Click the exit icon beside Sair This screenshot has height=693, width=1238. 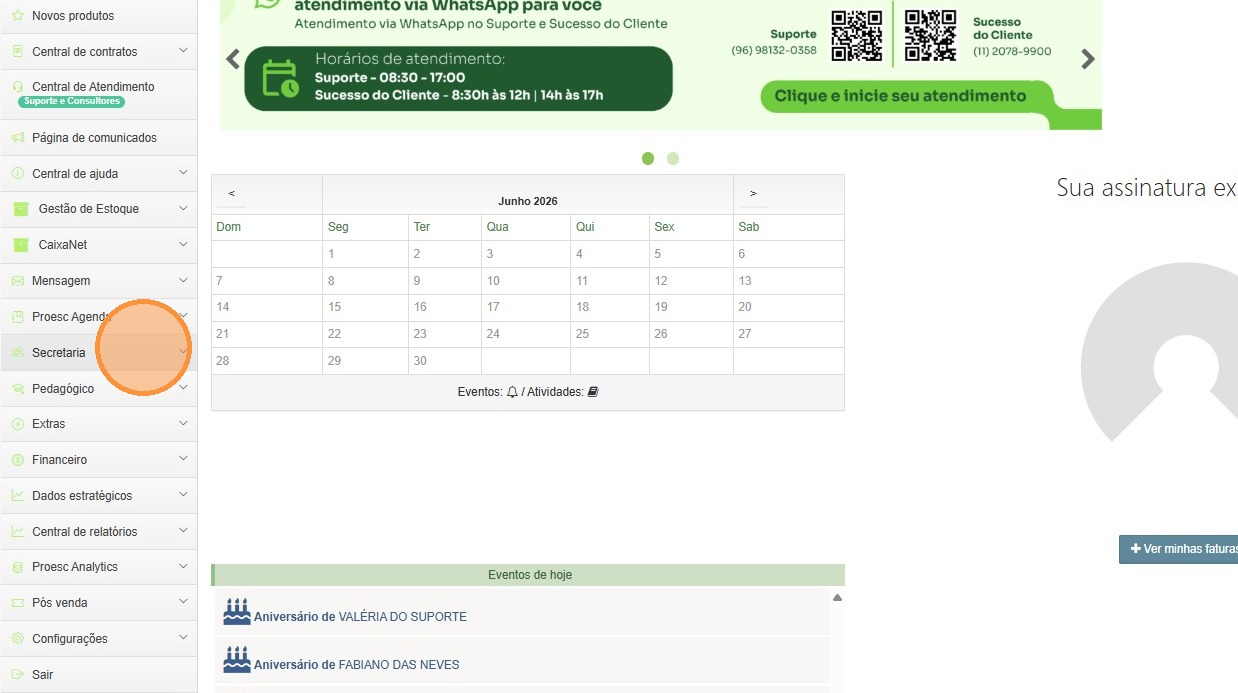[x=18, y=675]
